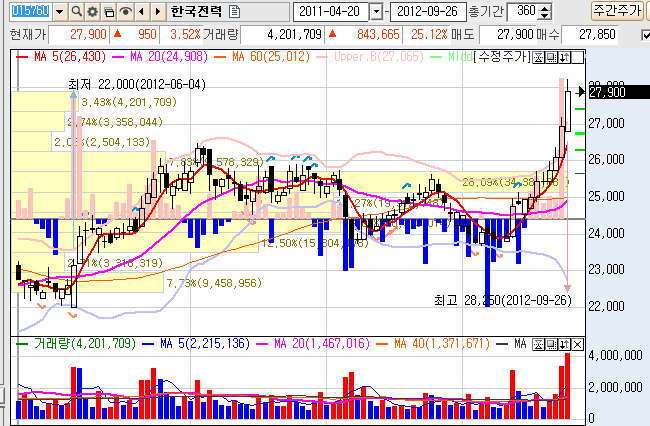
Task: Toggle the checkbox at right of 매수 row
Action: tap(645, 35)
